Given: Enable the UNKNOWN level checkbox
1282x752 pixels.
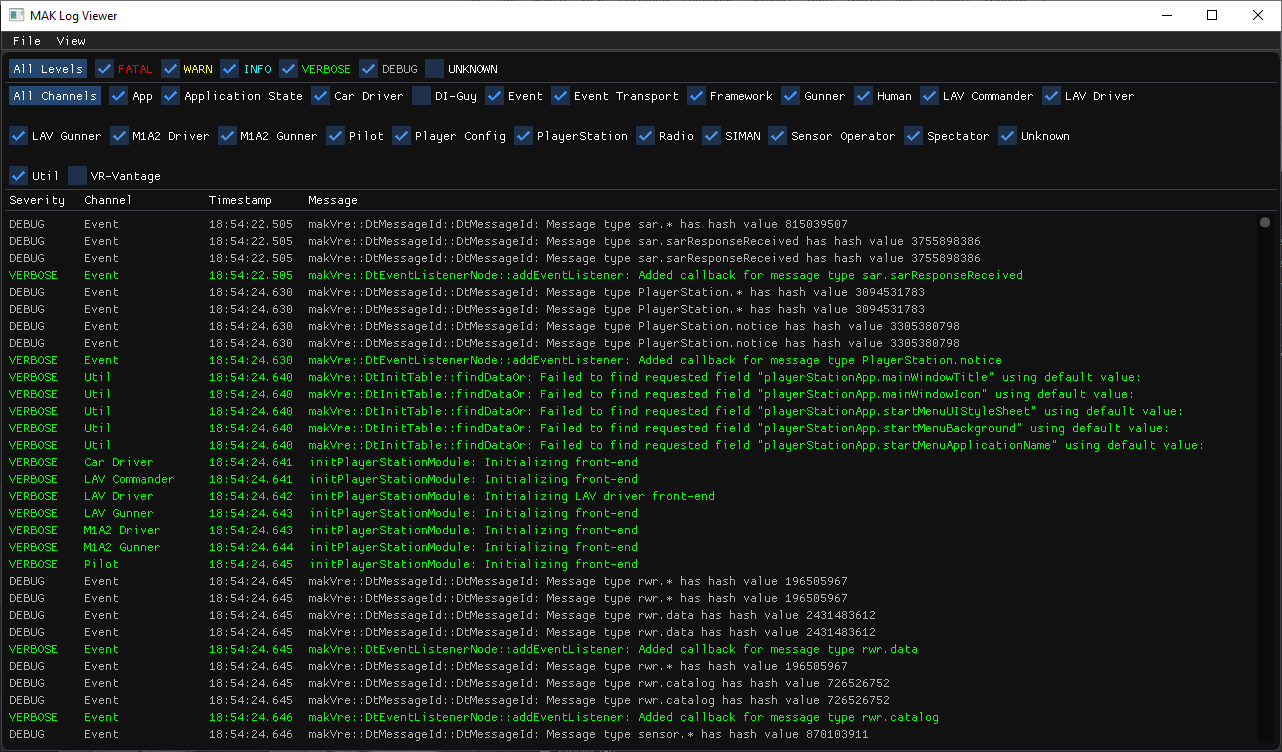Looking at the screenshot, I should coord(434,69).
